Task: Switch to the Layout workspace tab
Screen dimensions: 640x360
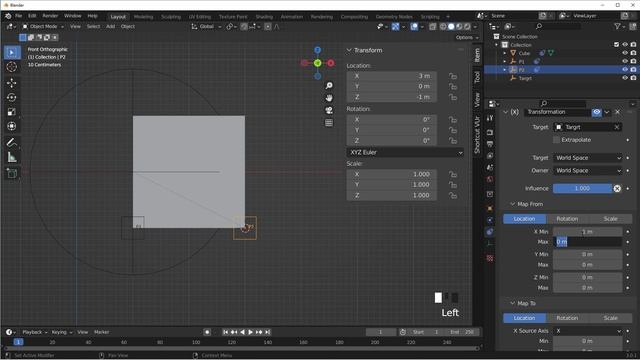Action: (x=118, y=17)
